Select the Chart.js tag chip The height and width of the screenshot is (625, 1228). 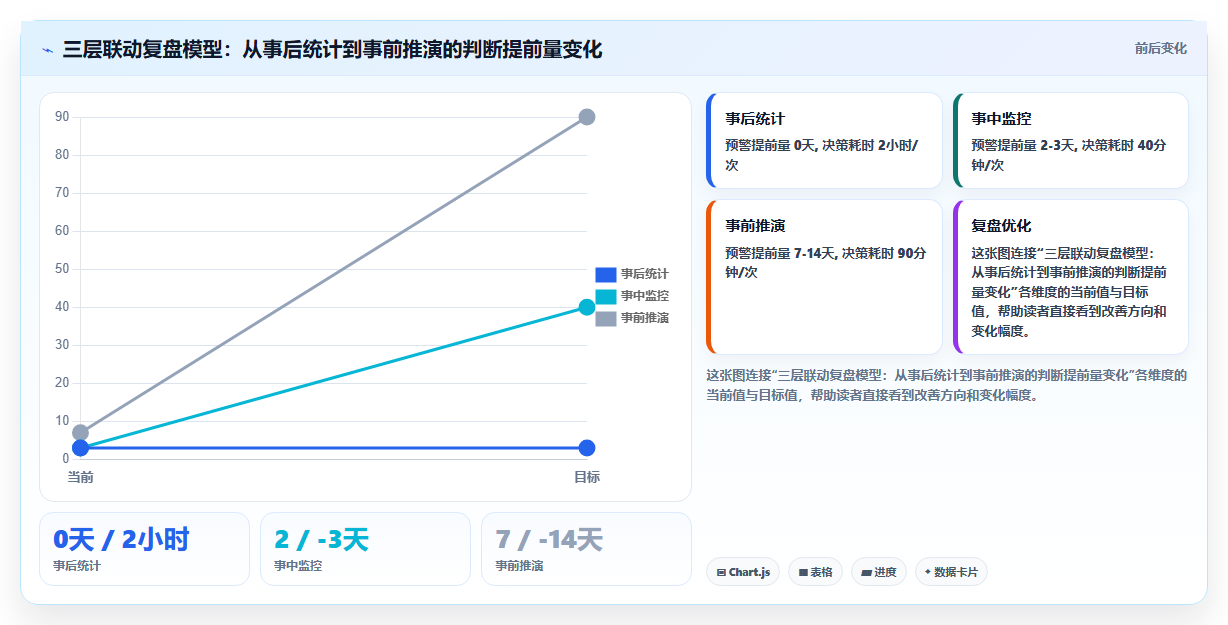[743, 572]
